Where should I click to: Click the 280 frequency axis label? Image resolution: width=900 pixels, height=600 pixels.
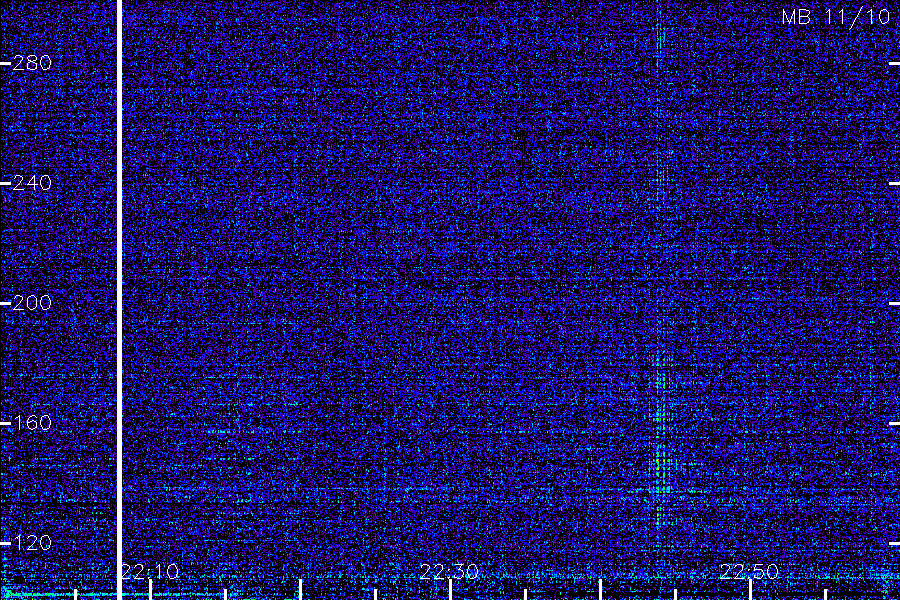[32, 63]
